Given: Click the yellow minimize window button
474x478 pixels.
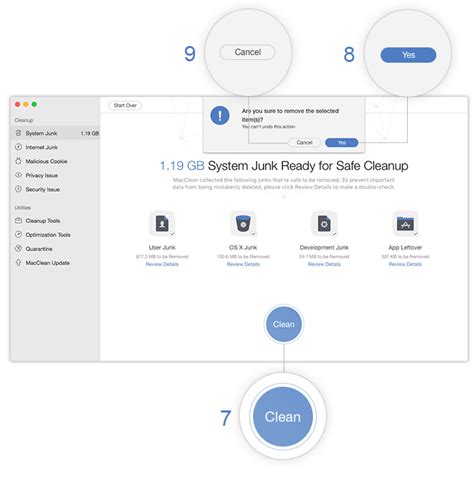Looking at the screenshot, I should click(x=26, y=104).
